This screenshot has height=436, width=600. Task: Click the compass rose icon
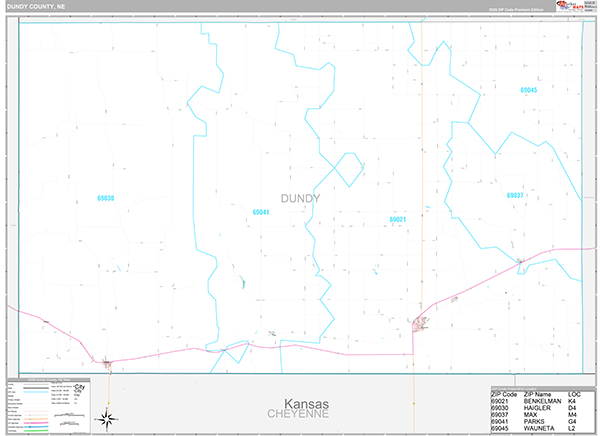107,419
